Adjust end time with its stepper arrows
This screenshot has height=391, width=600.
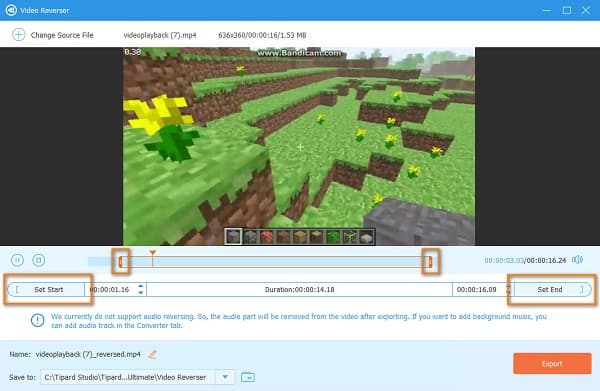(509, 290)
